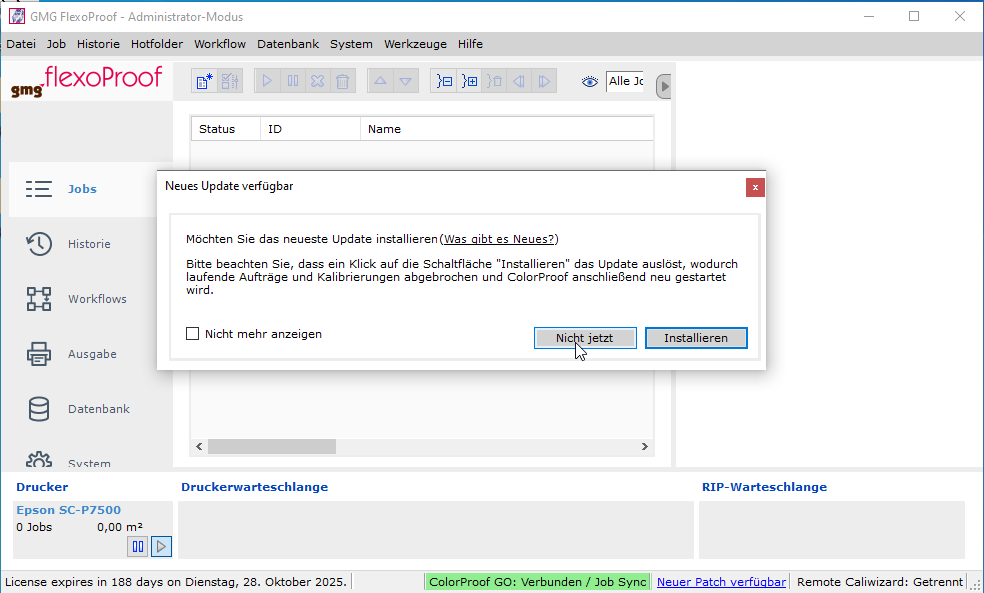
Task: Open 'Was gibt es Neues?' link
Action: pyautogui.click(x=500, y=239)
